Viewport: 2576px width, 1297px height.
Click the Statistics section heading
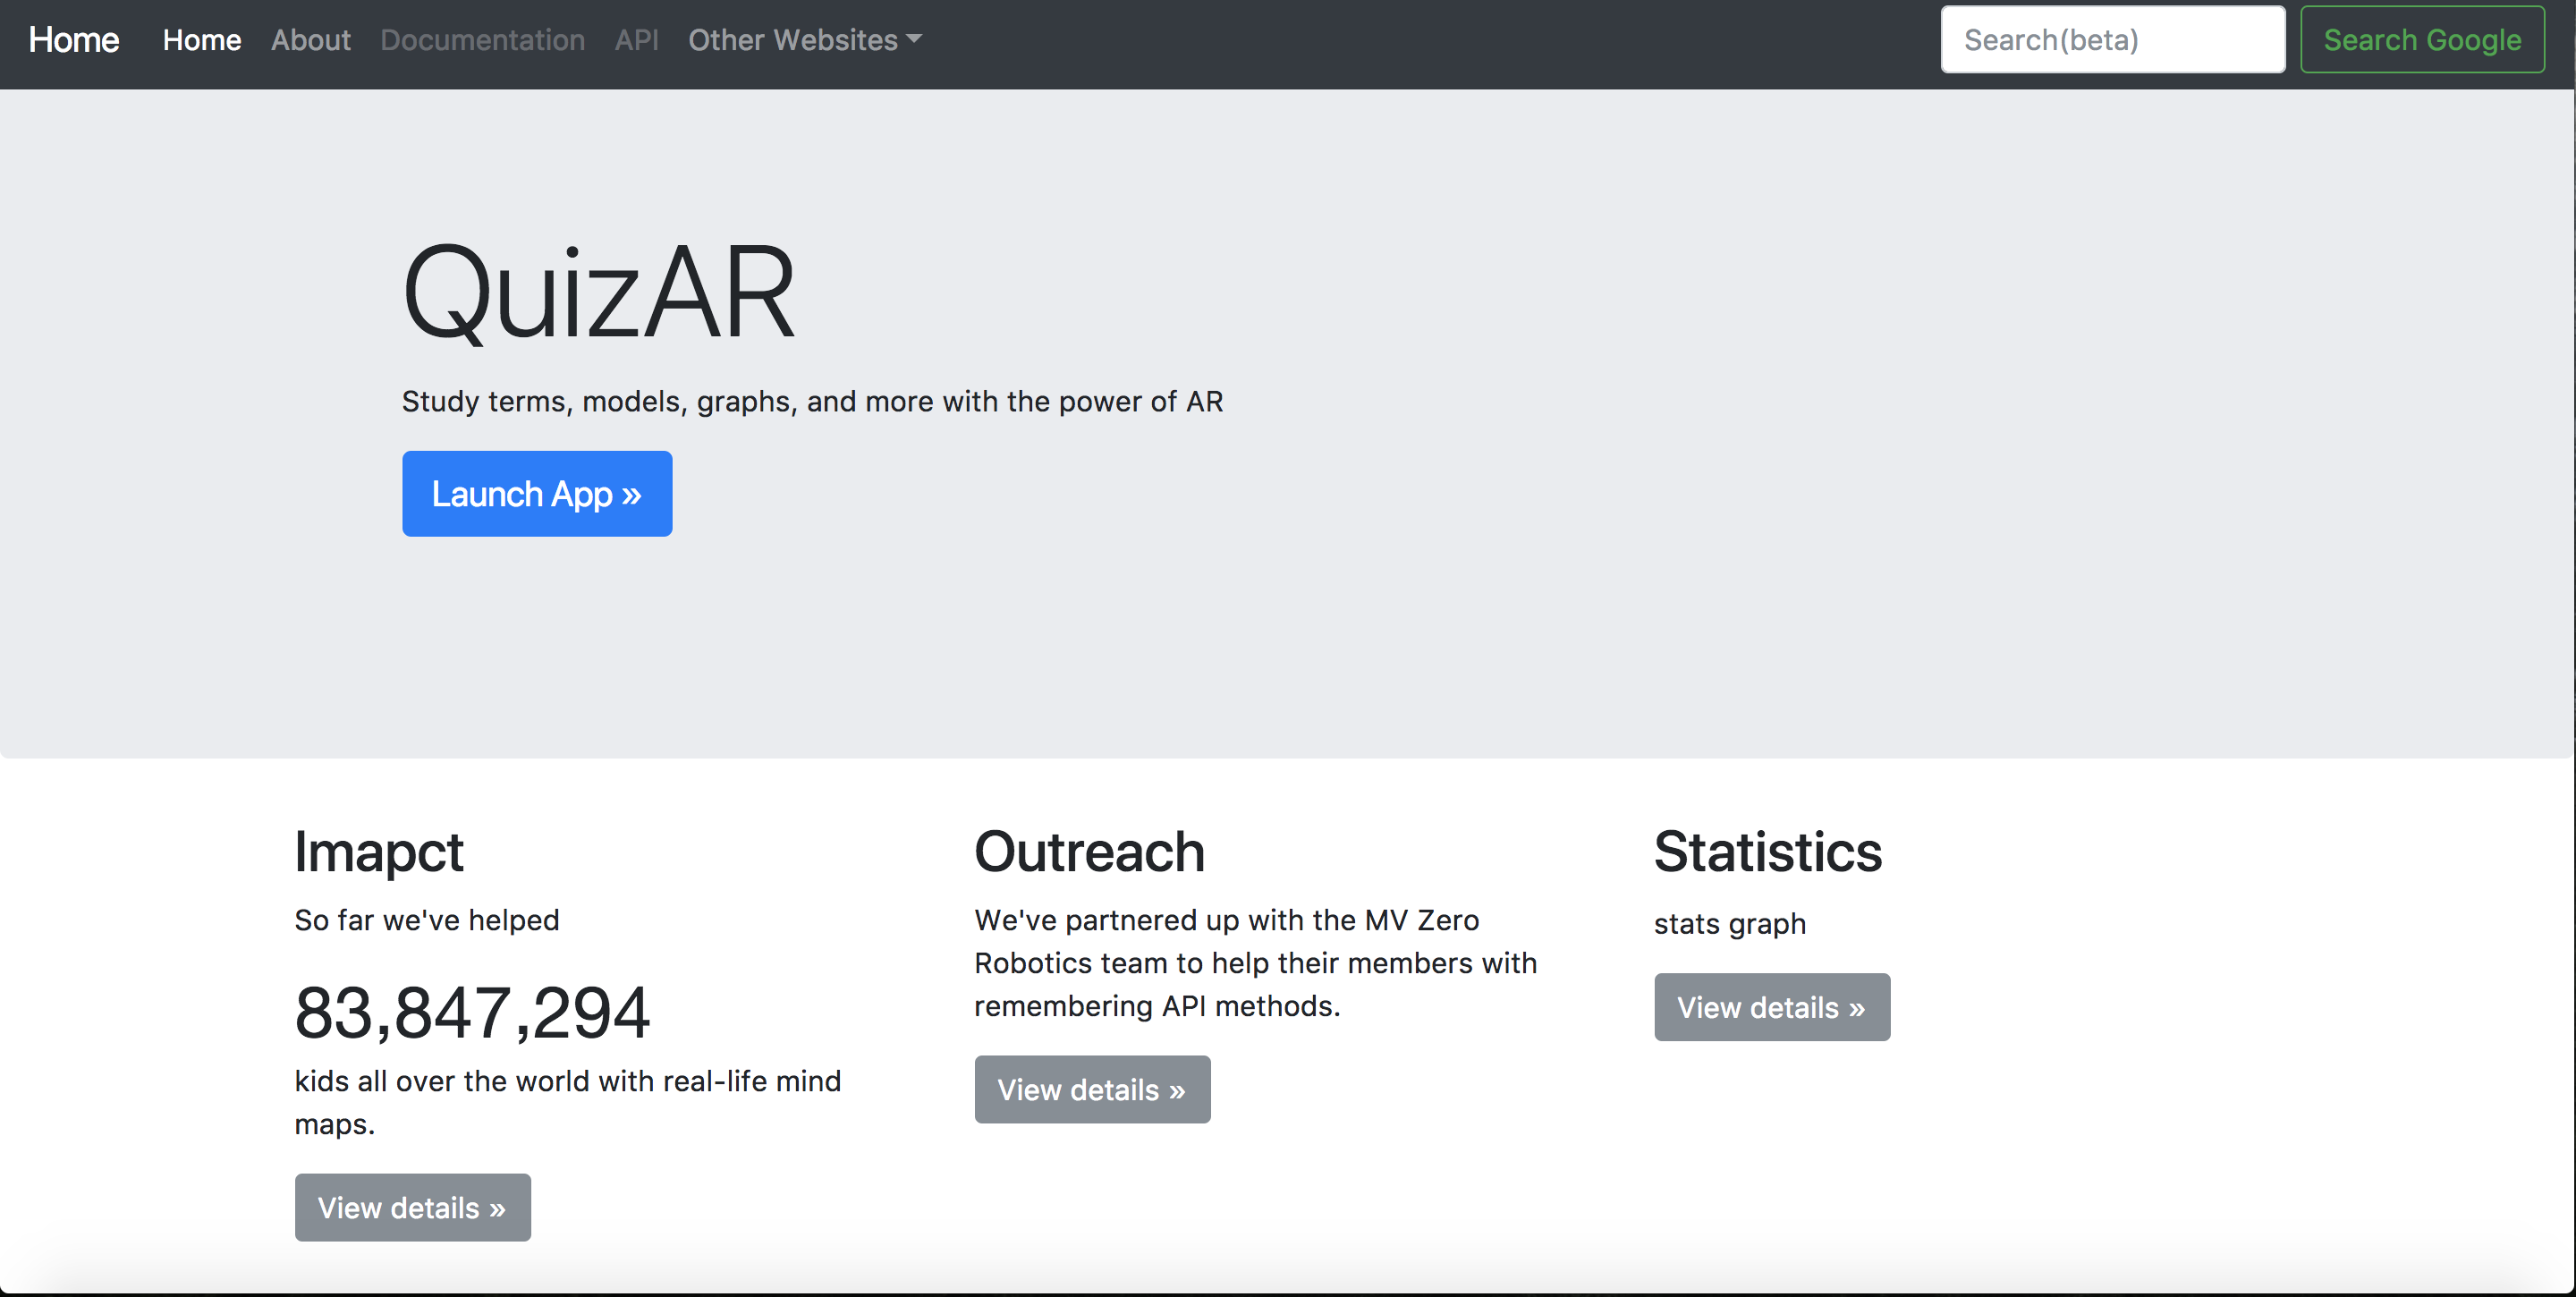click(x=1767, y=852)
